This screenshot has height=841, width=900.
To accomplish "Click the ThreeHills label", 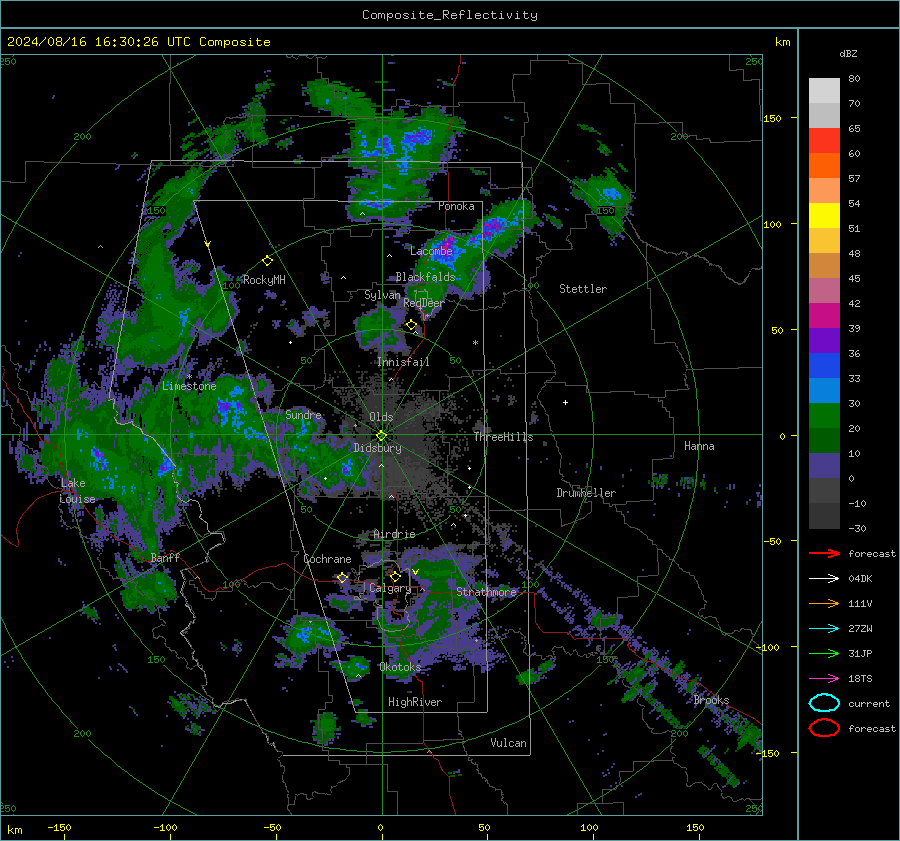I will 503,437.
